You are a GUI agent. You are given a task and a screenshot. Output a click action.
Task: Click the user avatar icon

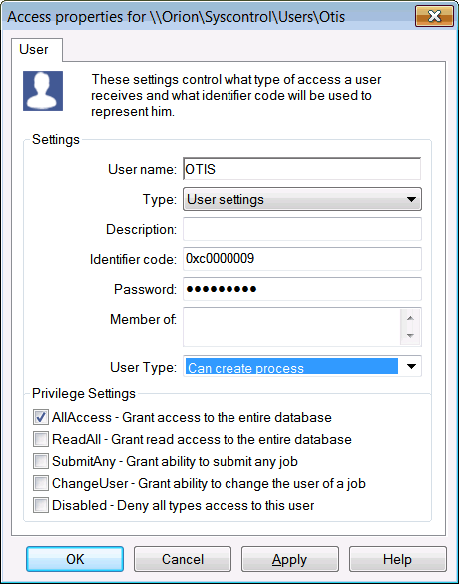pos(43,91)
